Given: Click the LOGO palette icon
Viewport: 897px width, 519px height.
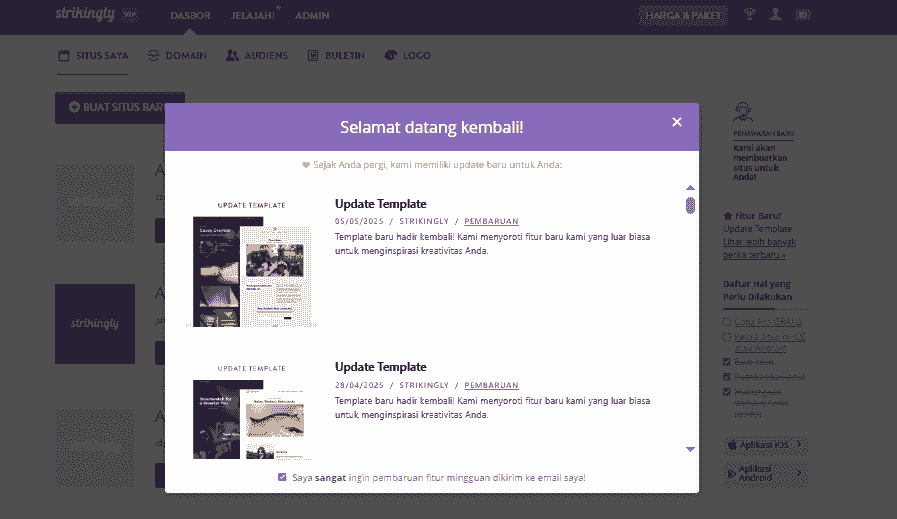Looking at the screenshot, I should click(390, 55).
